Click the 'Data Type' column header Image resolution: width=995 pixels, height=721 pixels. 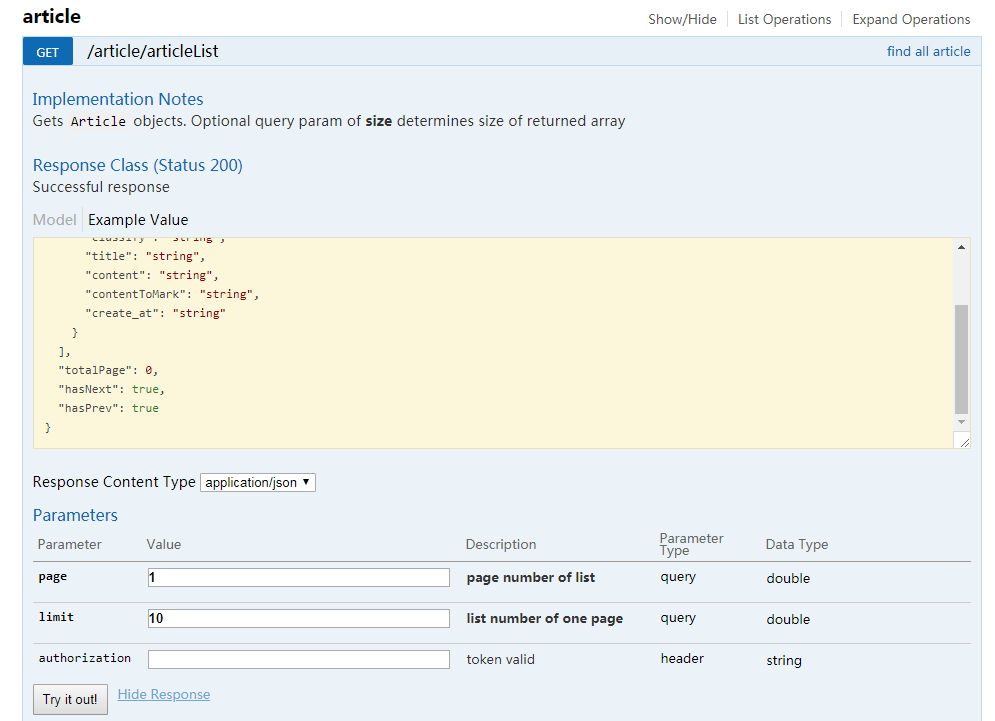pos(796,545)
